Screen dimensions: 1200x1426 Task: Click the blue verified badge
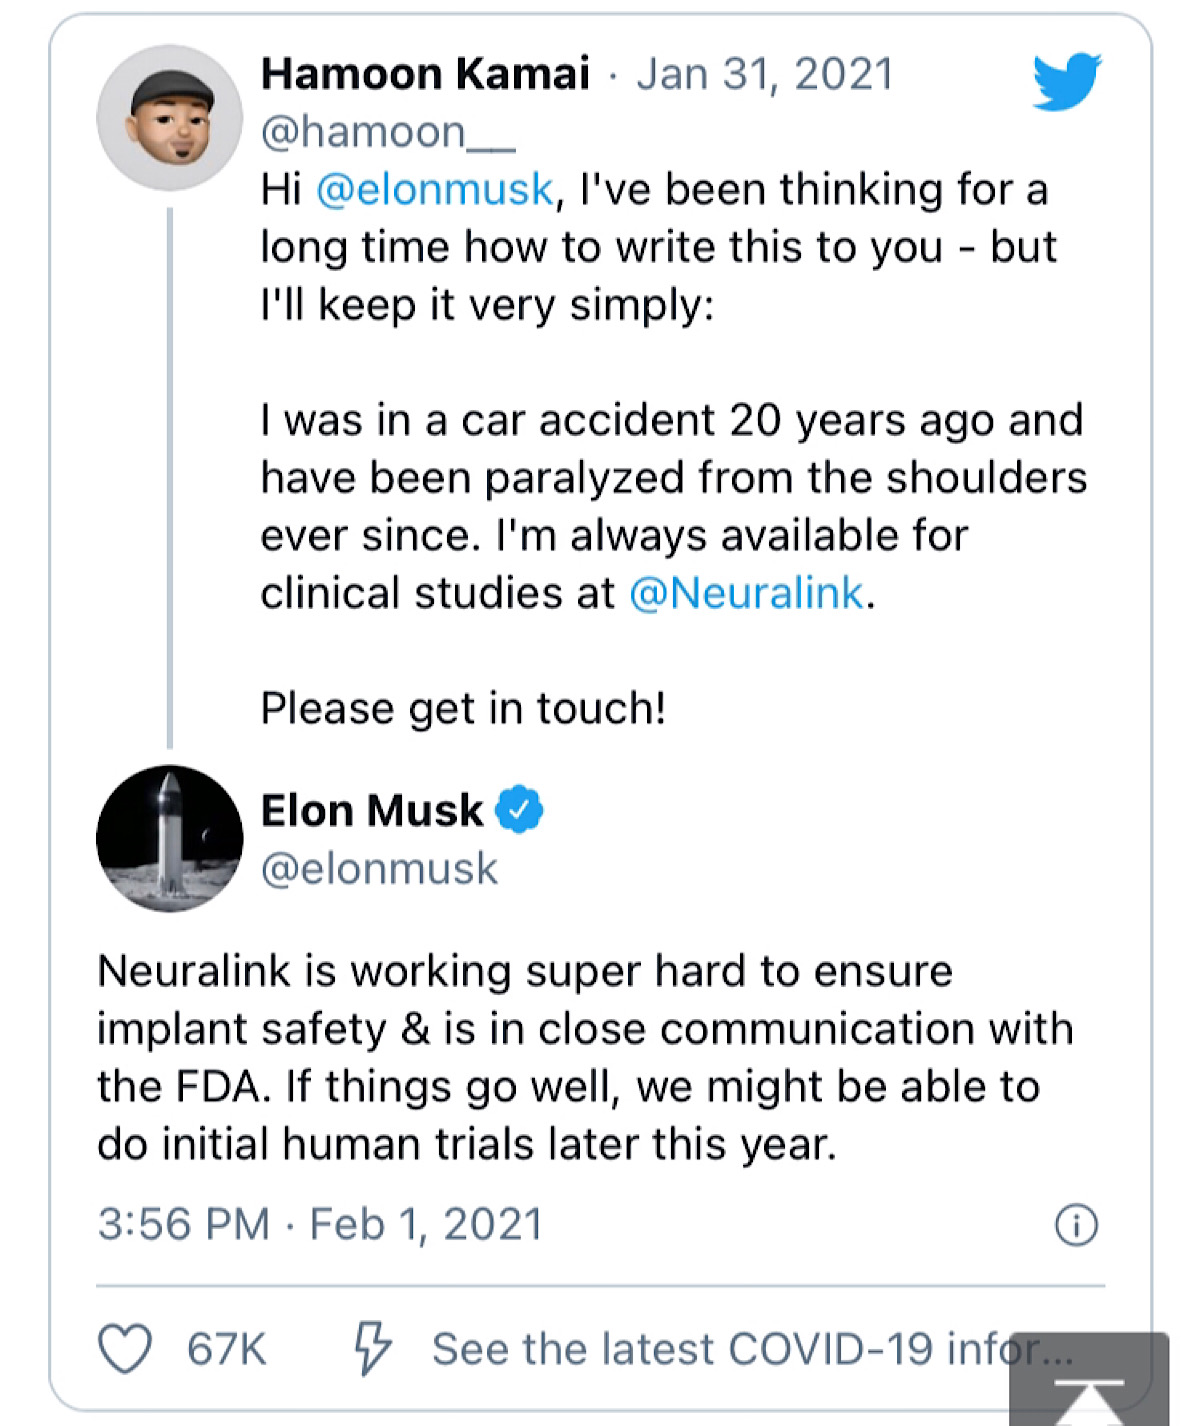[520, 810]
